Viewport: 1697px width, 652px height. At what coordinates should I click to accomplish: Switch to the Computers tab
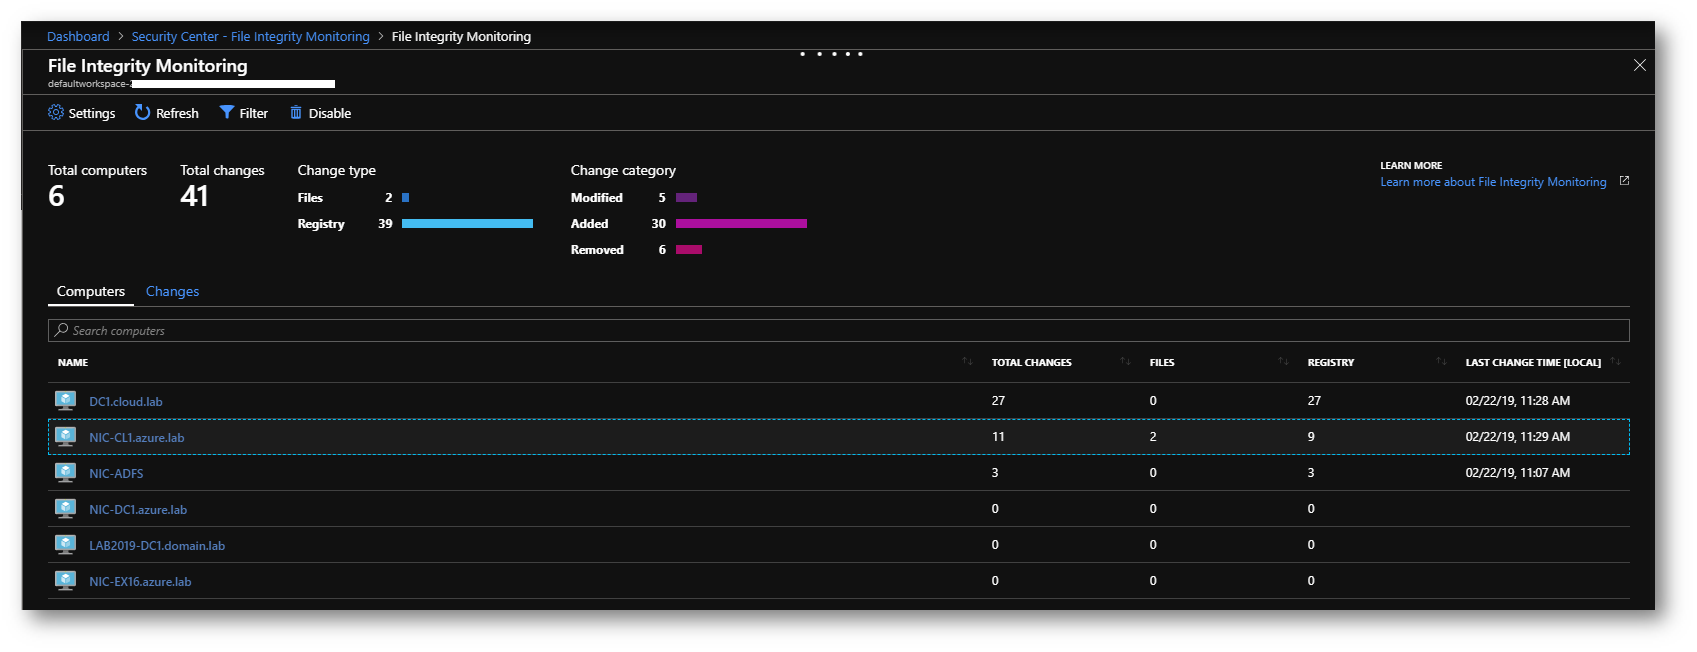(x=91, y=291)
